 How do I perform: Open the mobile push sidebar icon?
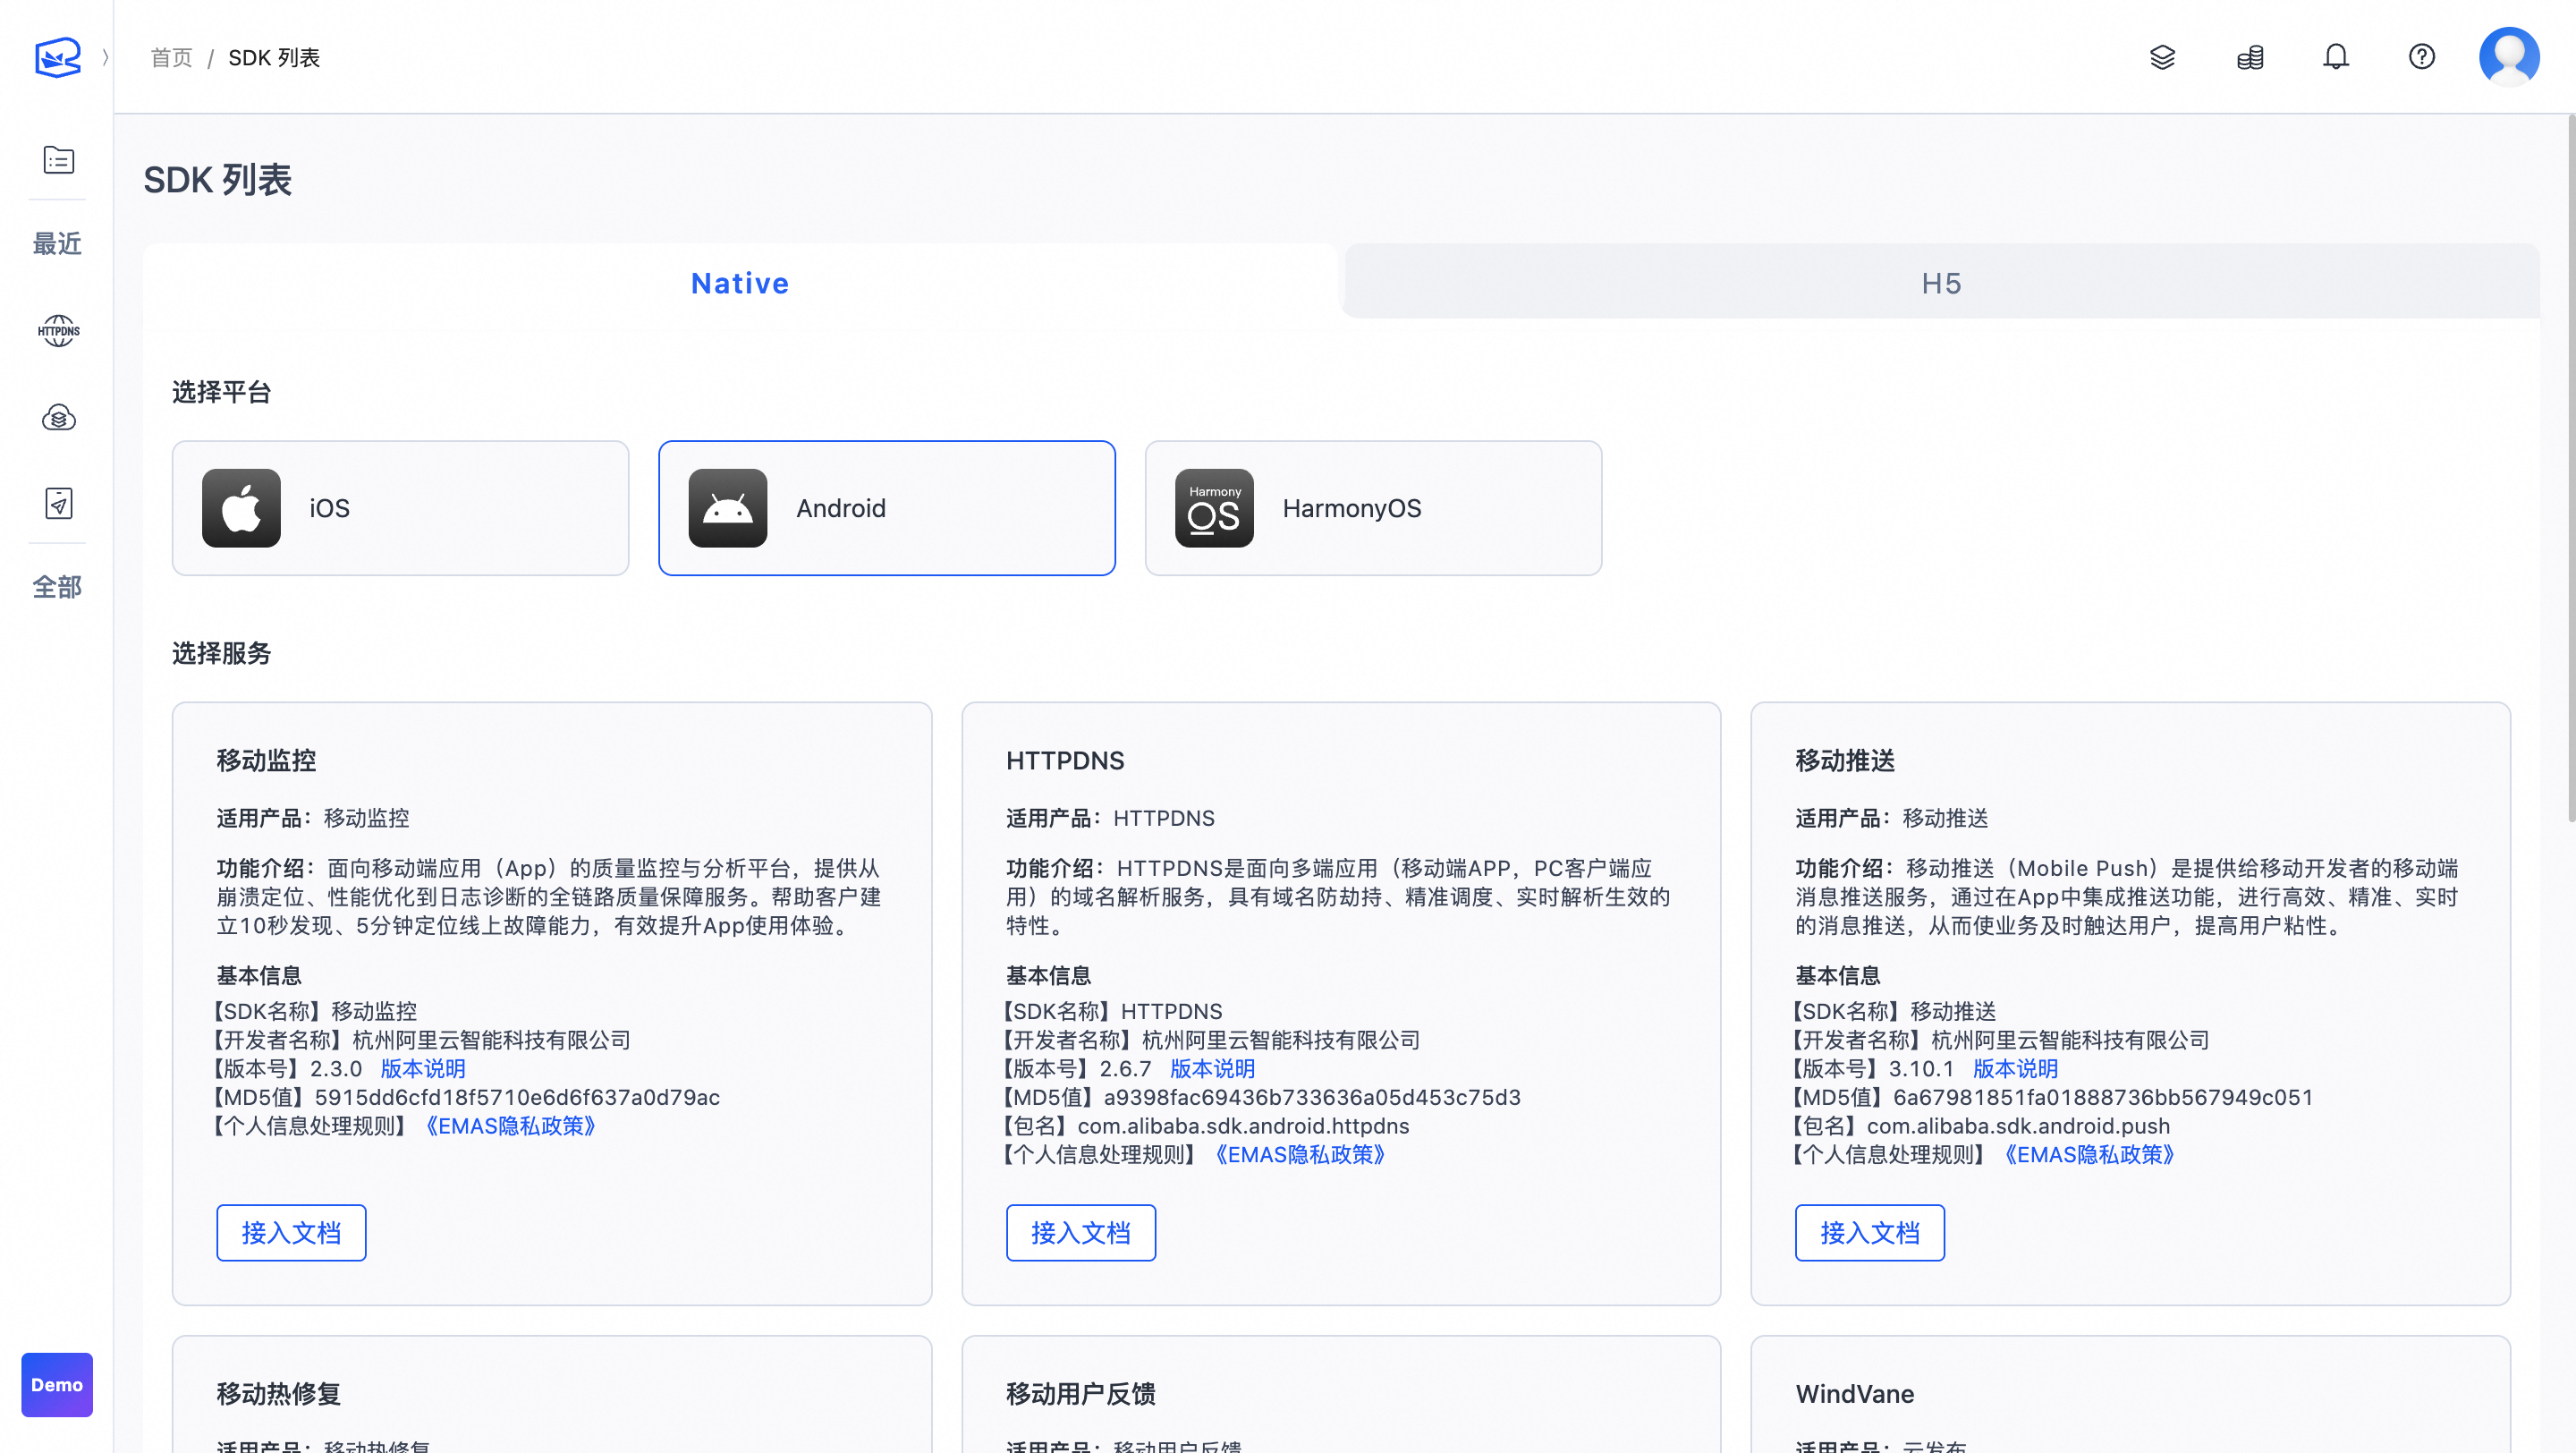point(58,503)
